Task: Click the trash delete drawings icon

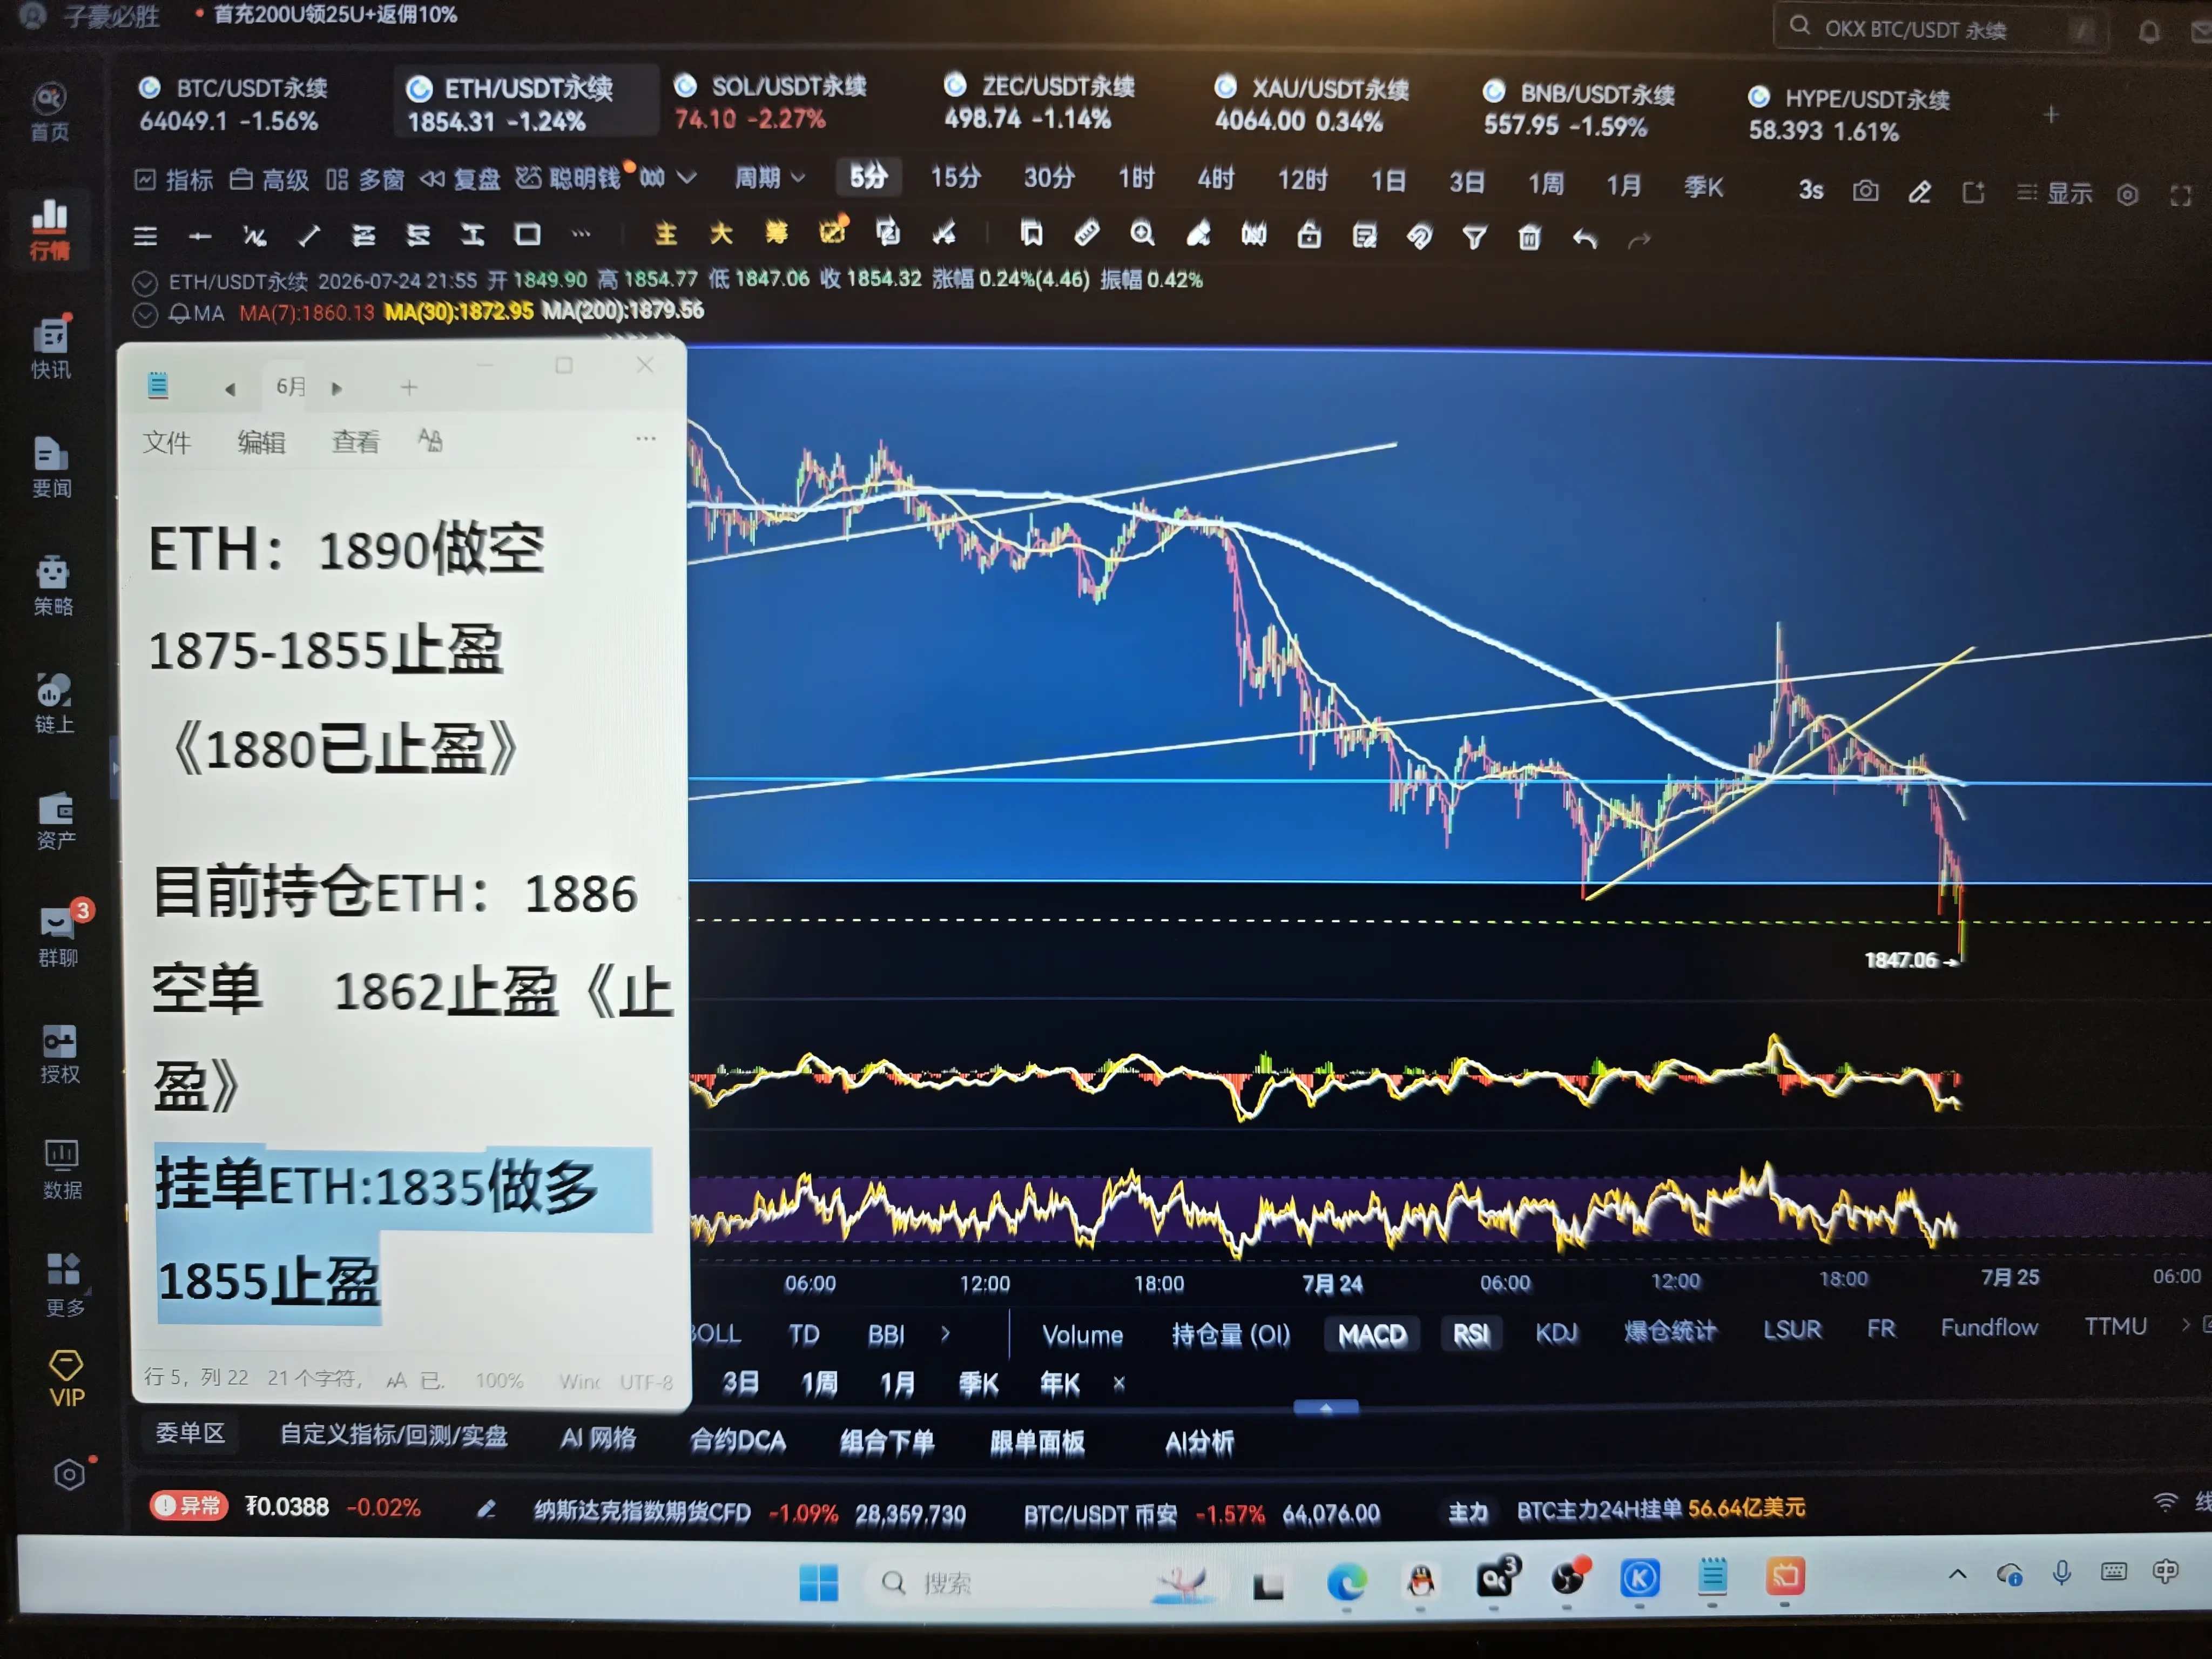Action: pyautogui.click(x=1529, y=238)
